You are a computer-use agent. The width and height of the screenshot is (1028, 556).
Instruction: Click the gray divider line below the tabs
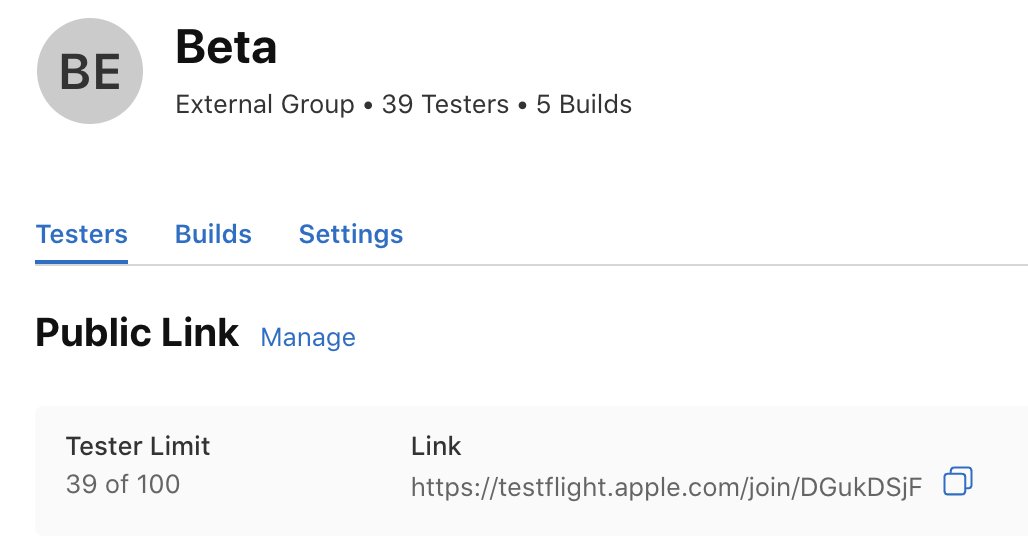[577, 265]
